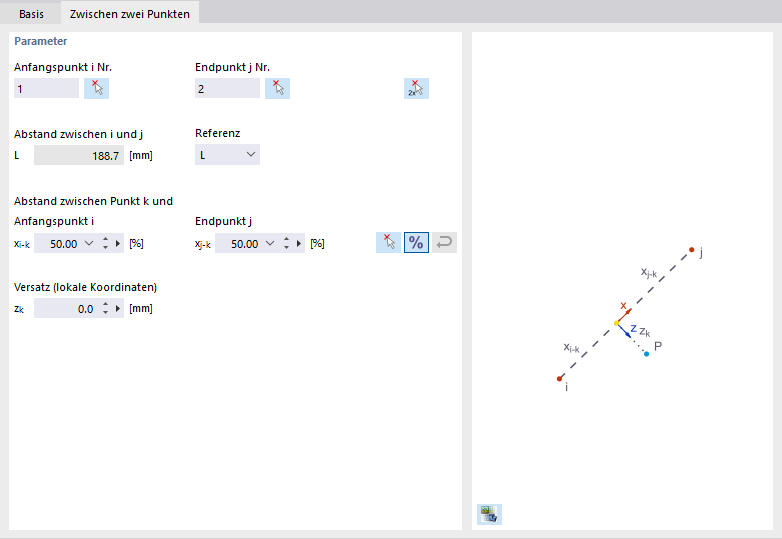Screen dimensions: 782x539
Task: Click the zk spinner arrows
Action: pyautogui.click(x=105, y=308)
